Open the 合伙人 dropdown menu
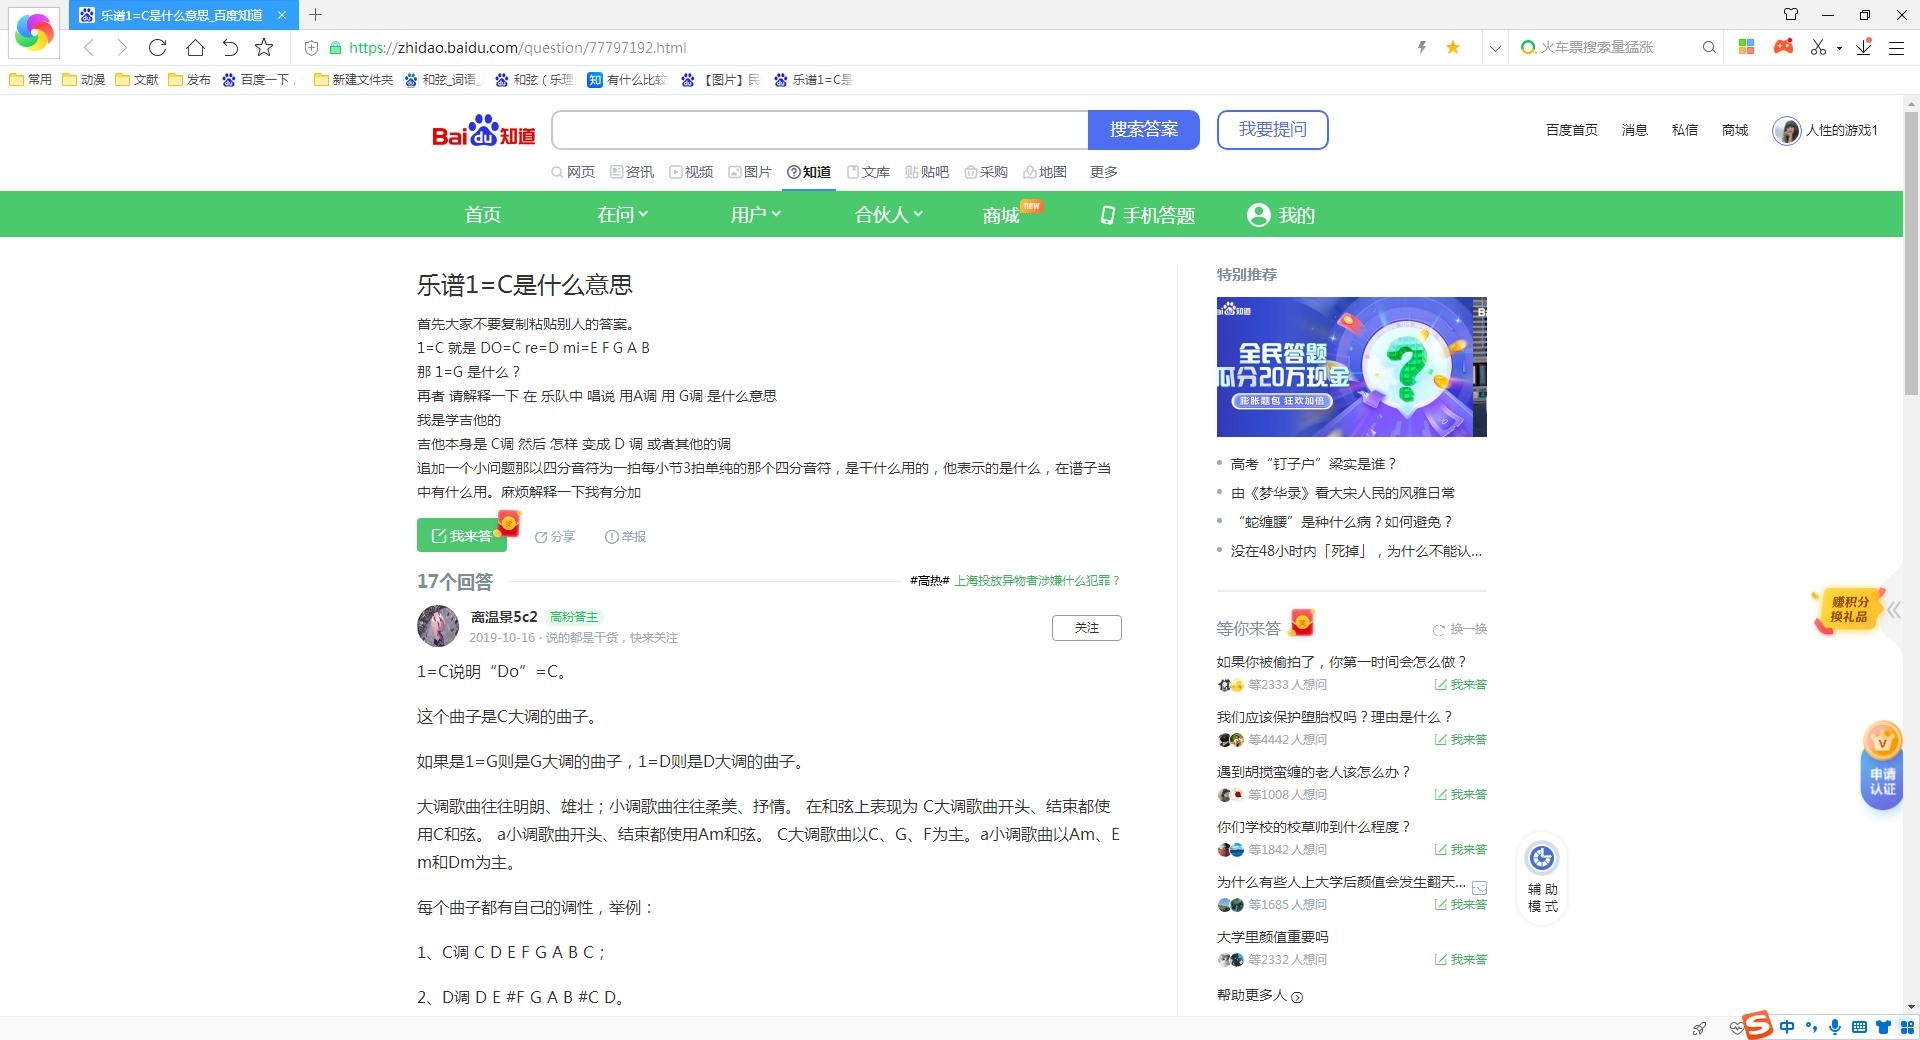The width and height of the screenshot is (1920, 1040). pyautogui.click(x=887, y=214)
